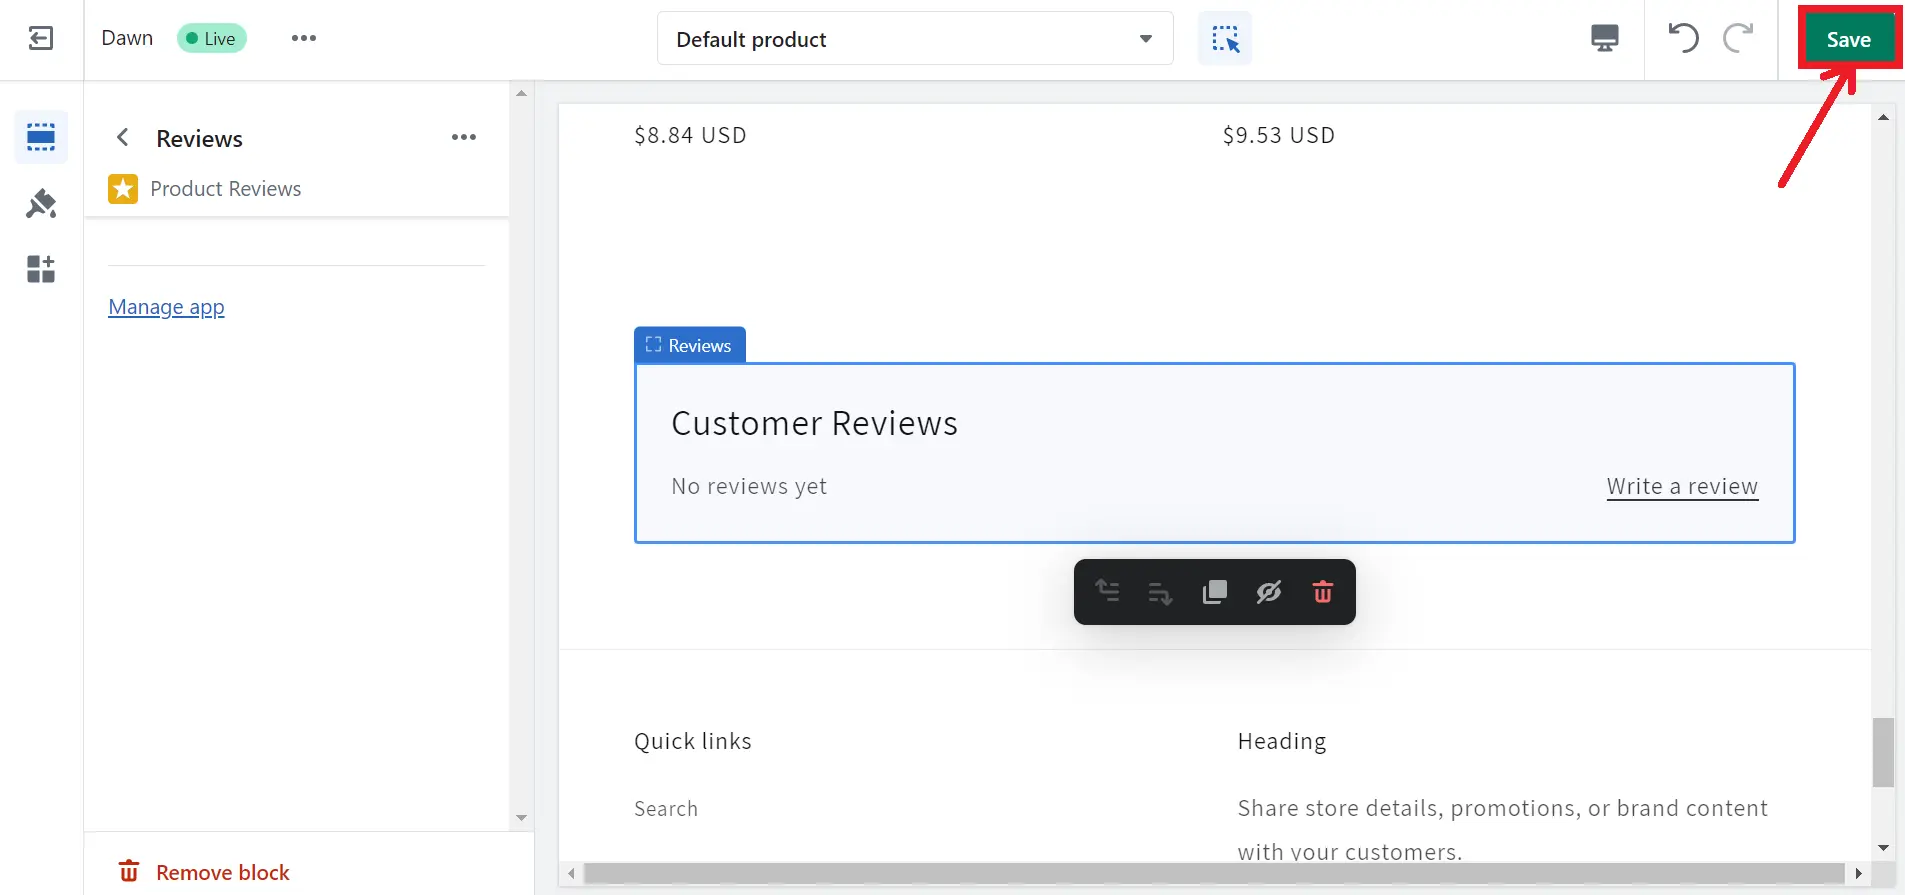Click the $8.84 USD price
The height and width of the screenshot is (895, 1905).
690,135
